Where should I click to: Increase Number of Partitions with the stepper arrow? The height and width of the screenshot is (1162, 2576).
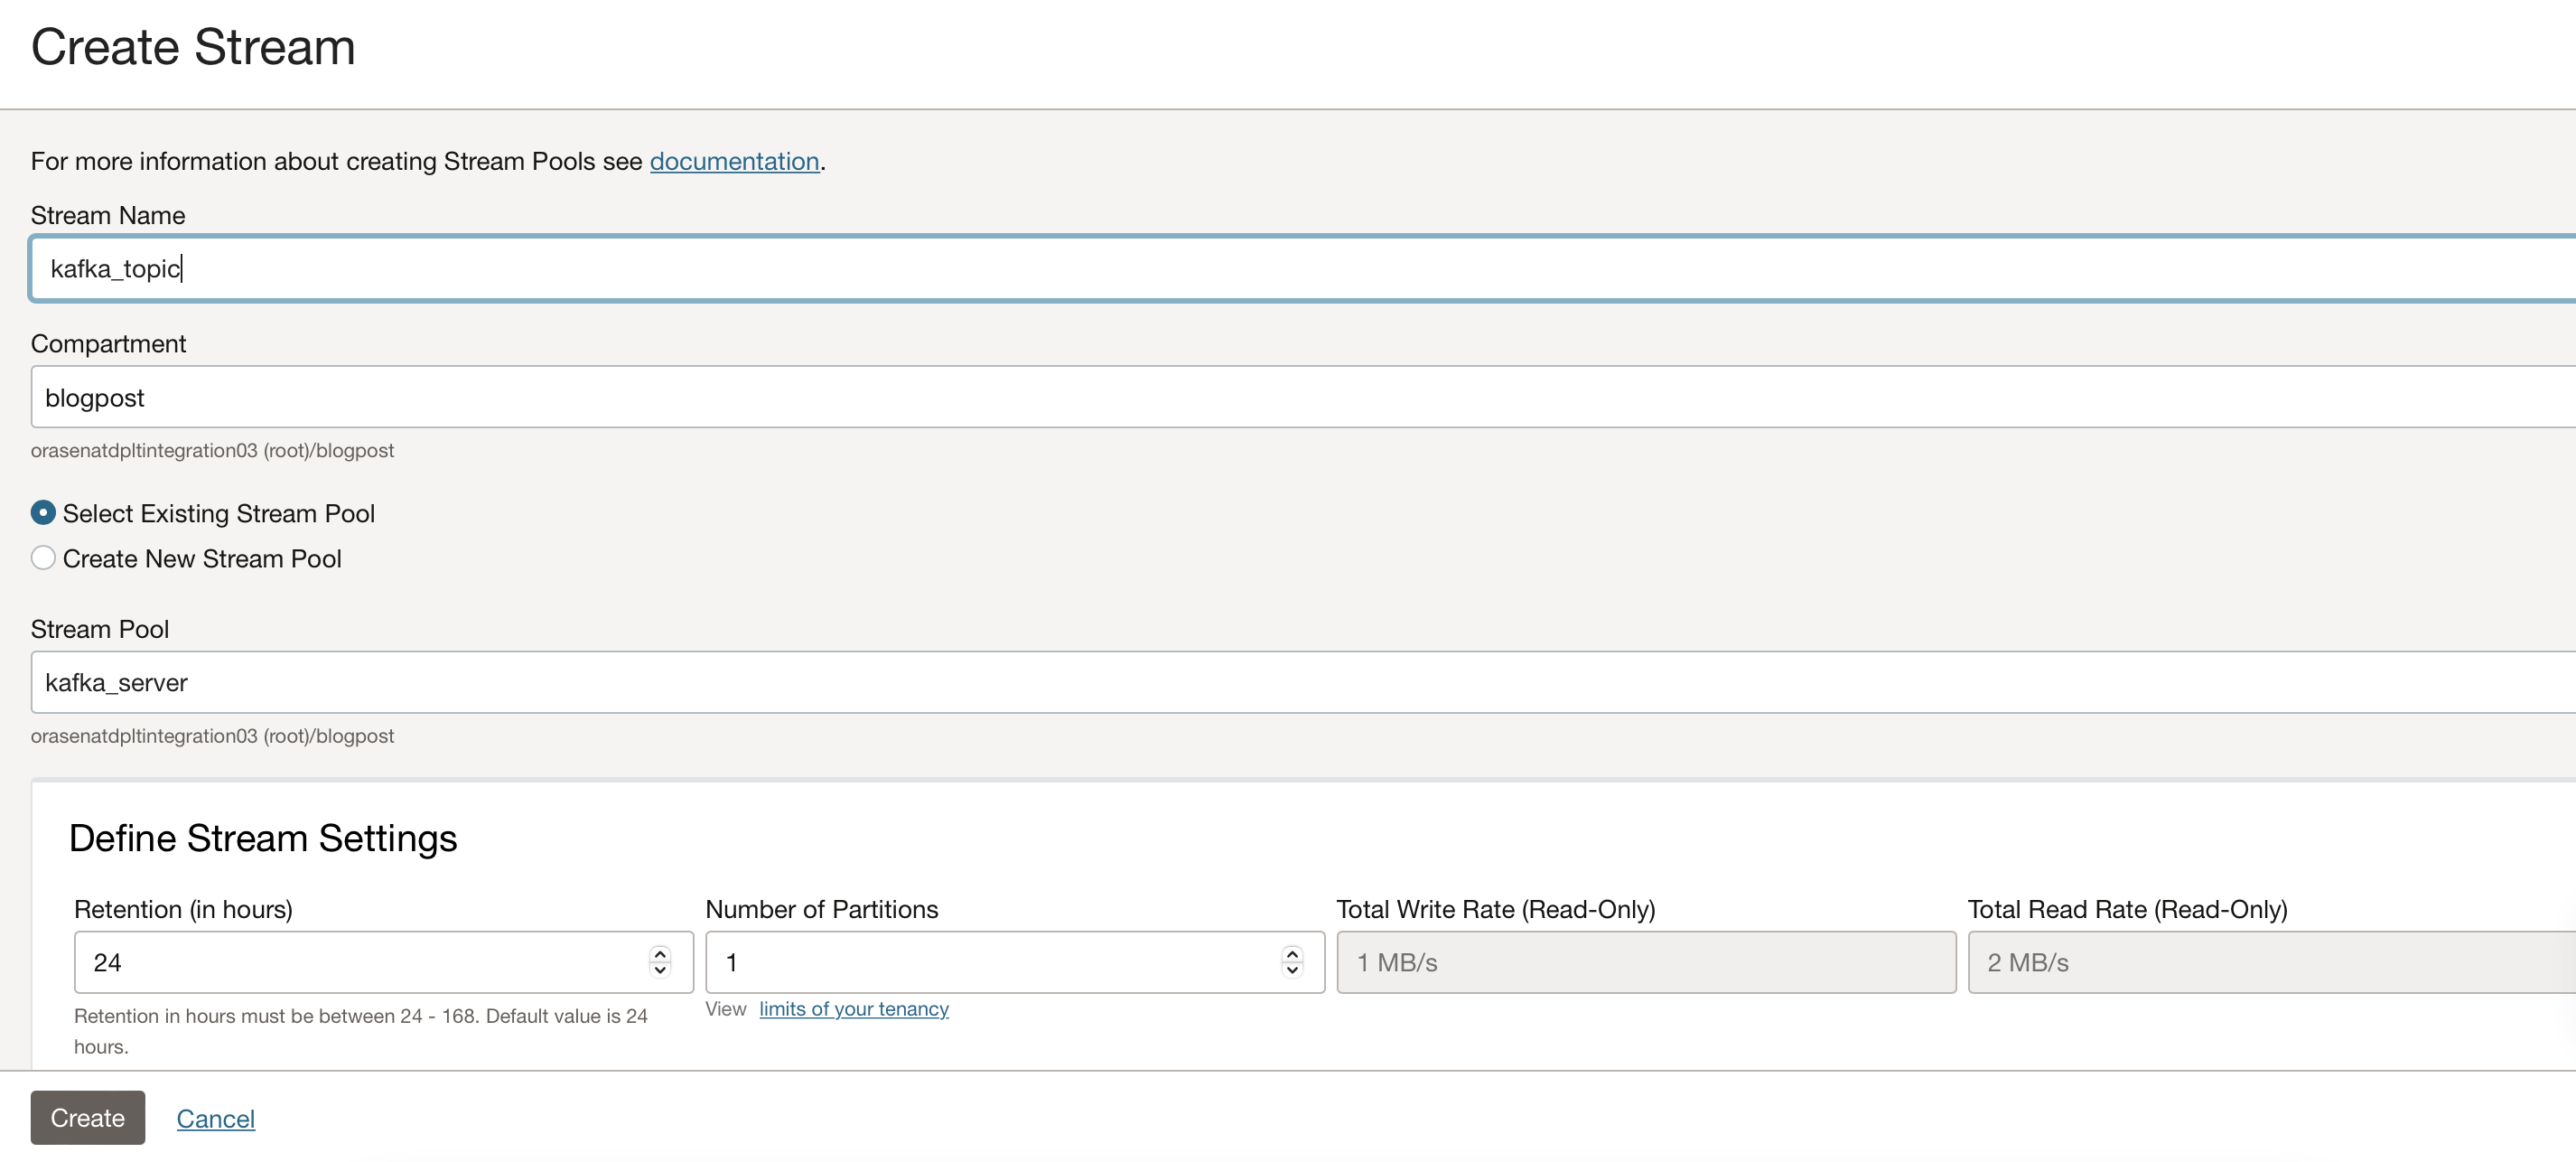coord(1291,955)
